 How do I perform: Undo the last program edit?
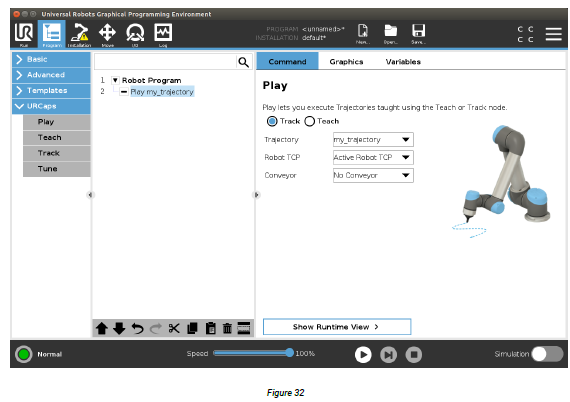click(x=137, y=328)
